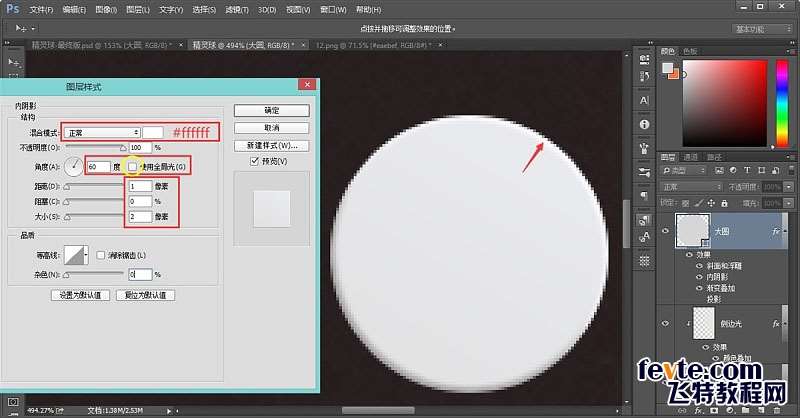Open the 混合模式 blend mode dropdown
This screenshot has height=418, width=800.
coord(101,132)
